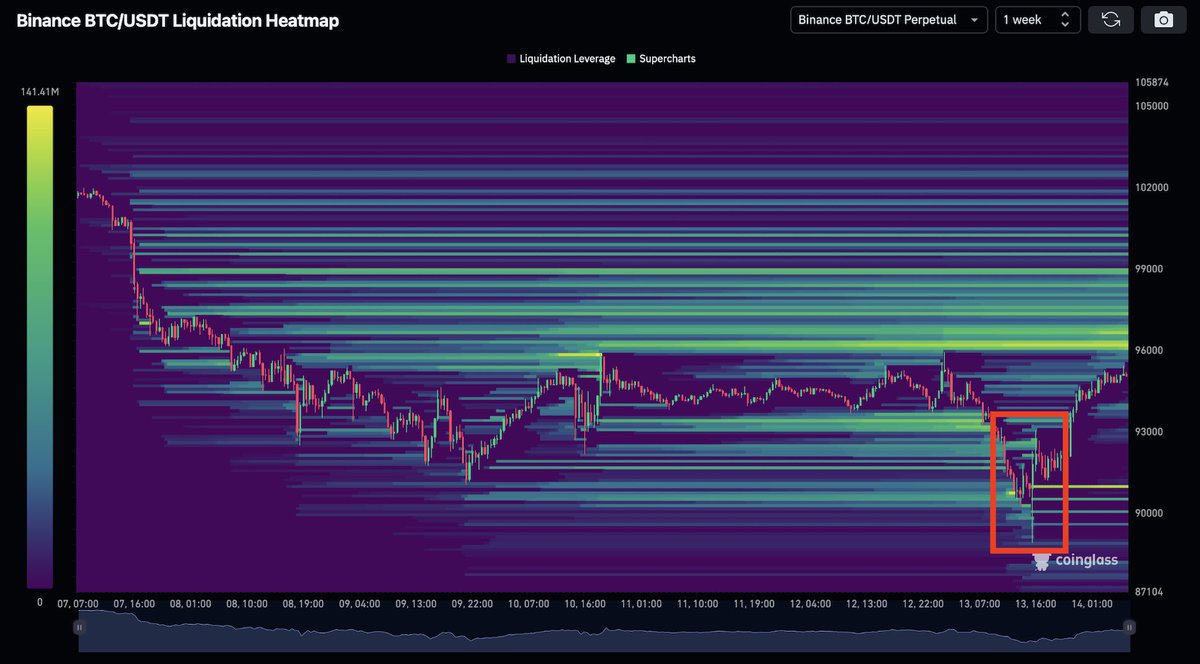The height and width of the screenshot is (664, 1200).
Task: Click the right handle of the range slider
Action: [x=1129, y=627]
